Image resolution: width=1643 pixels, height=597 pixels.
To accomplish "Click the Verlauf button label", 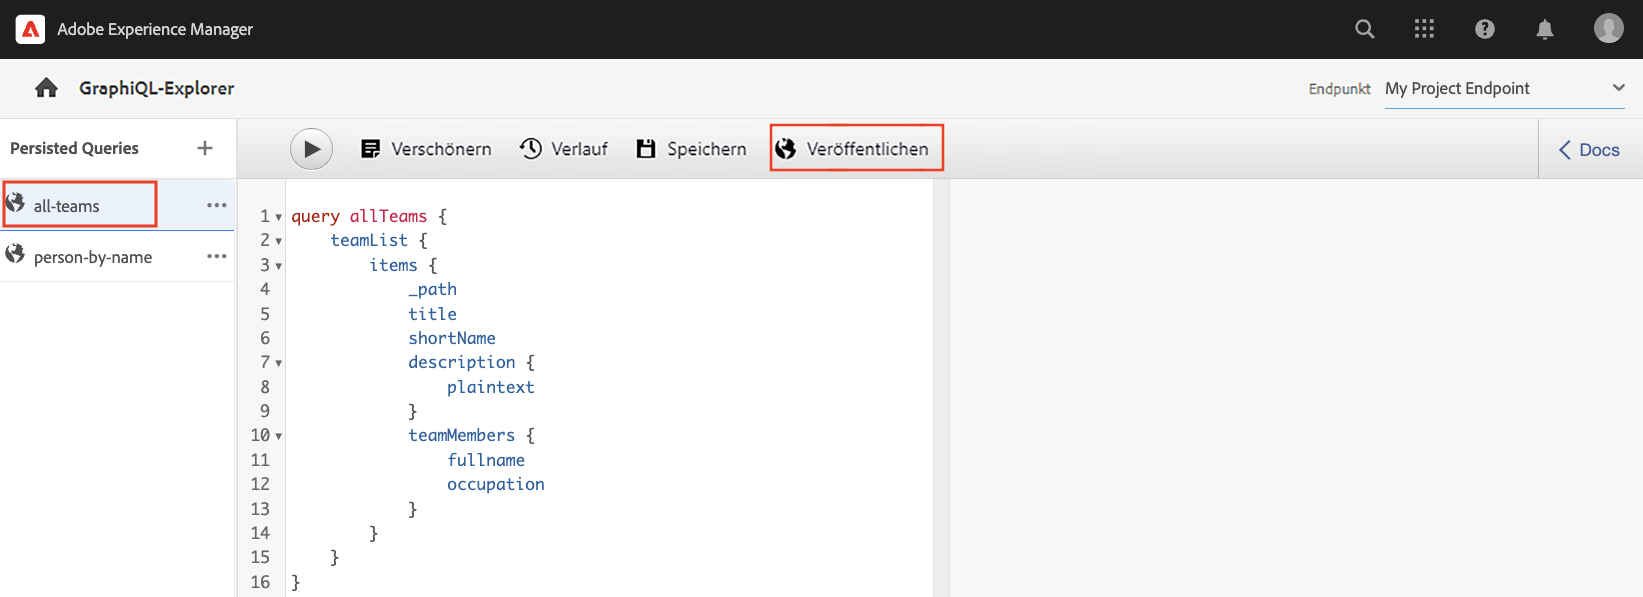I will 579,149.
